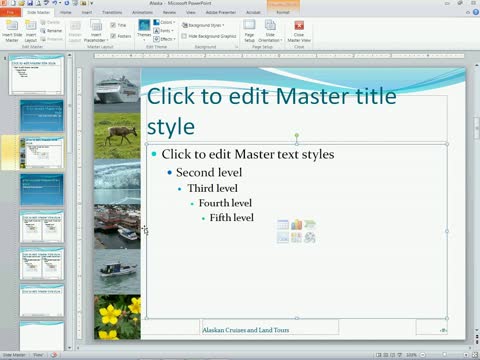Open the File tab
Image resolution: width=480 pixels, height=360 pixels.
[10, 12]
